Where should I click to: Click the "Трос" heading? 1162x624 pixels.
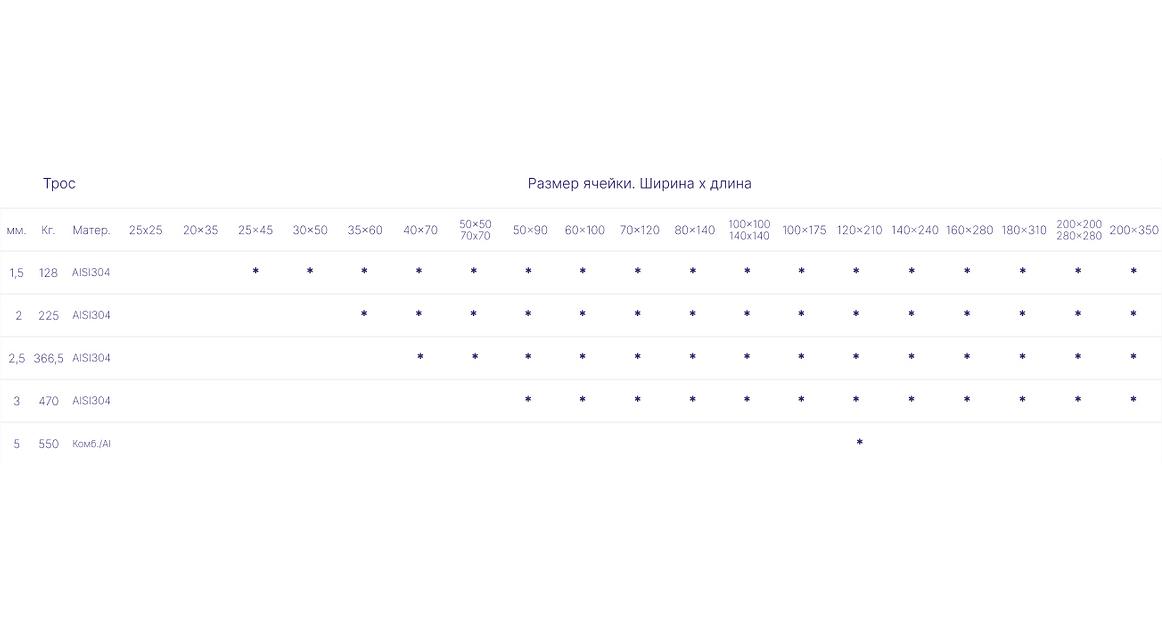59,183
